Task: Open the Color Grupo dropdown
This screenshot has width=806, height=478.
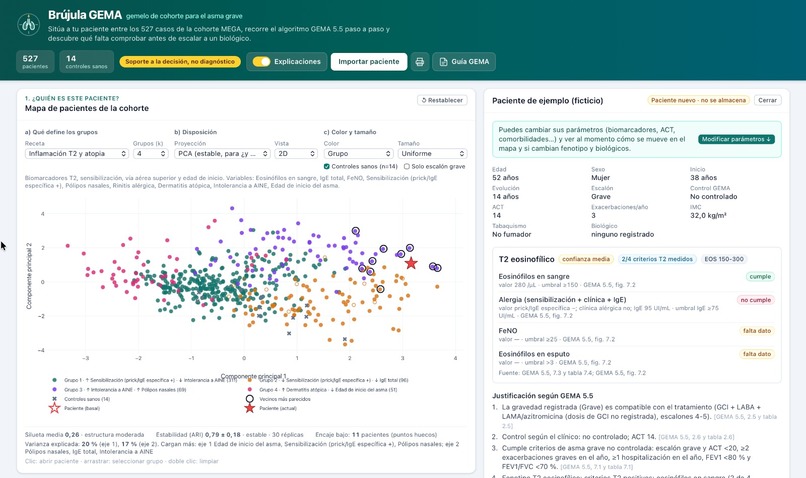Action: [358, 154]
